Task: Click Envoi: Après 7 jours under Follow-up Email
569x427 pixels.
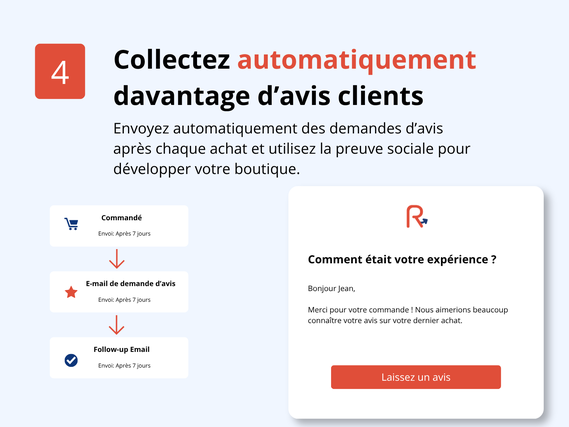Action: [x=124, y=366]
